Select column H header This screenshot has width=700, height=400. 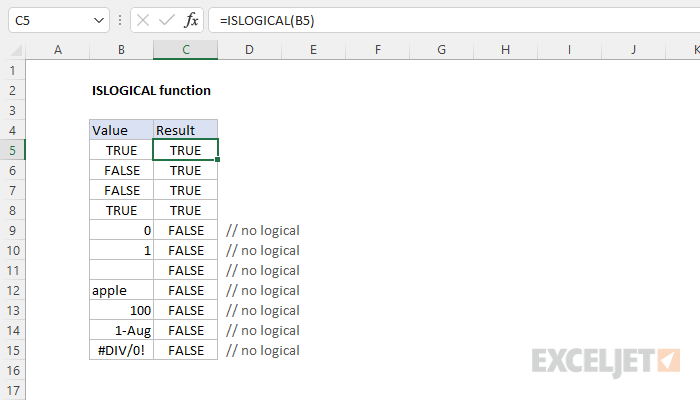505,50
